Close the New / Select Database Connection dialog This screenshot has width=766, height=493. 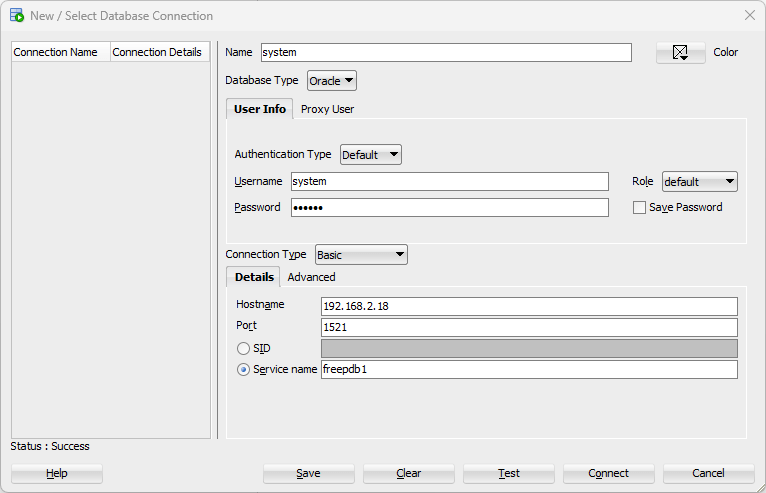click(750, 15)
